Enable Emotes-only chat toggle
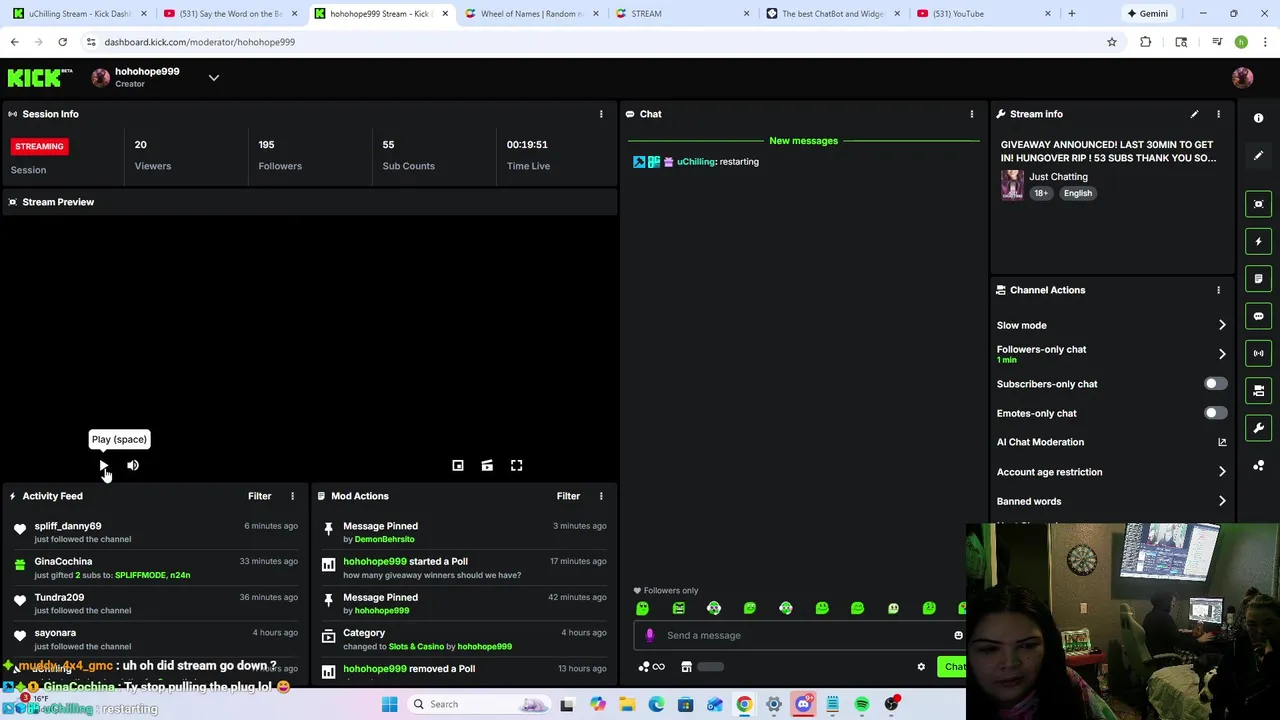Image resolution: width=1280 pixels, height=720 pixels. pos(1215,413)
